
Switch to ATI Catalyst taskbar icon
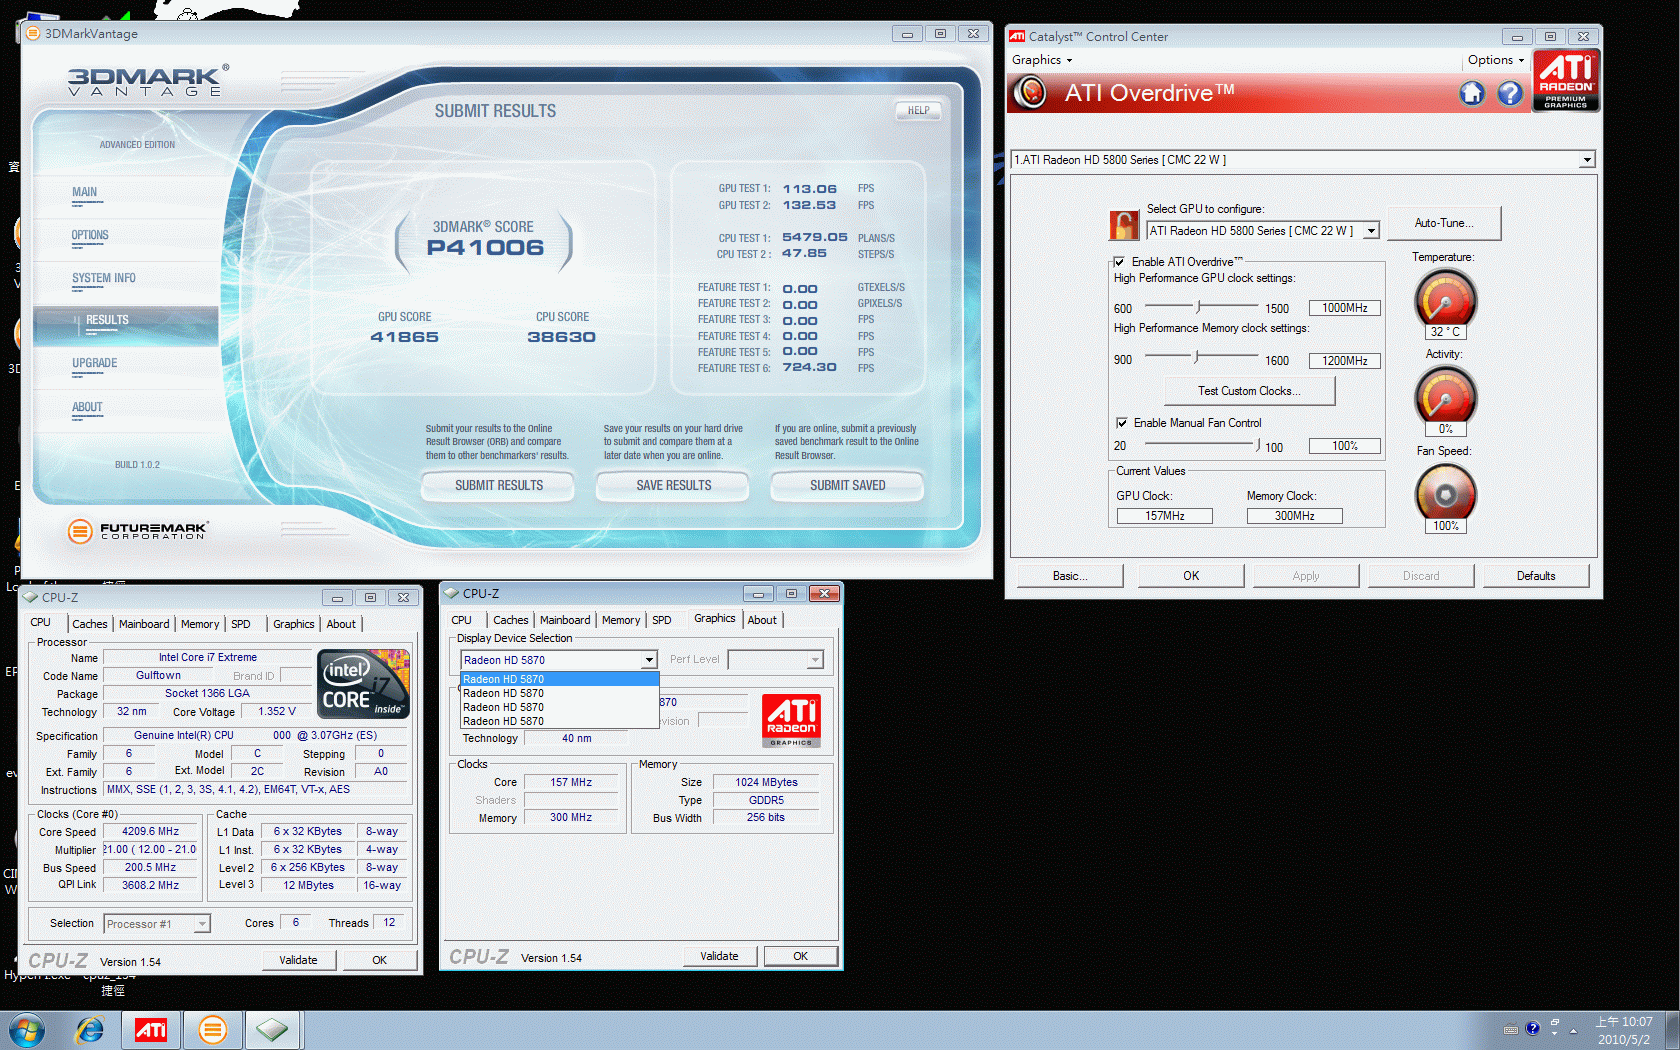point(150,1030)
